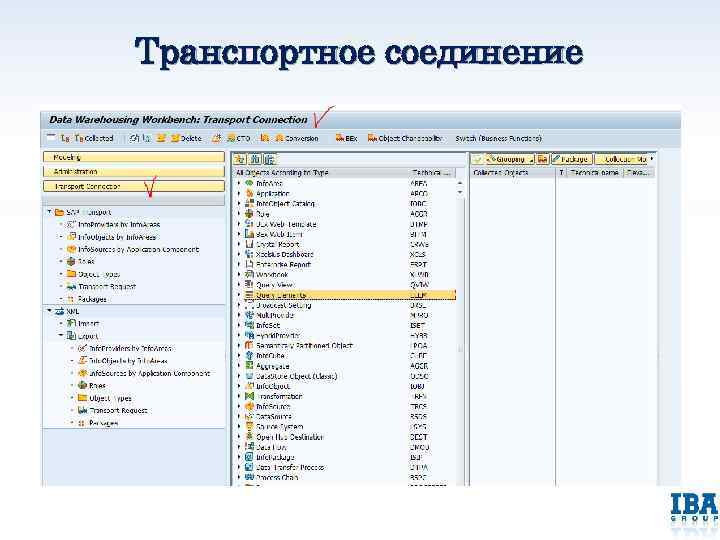Open the Modeling panel button
The height and width of the screenshot is (540, 720).
pos(134,157)
